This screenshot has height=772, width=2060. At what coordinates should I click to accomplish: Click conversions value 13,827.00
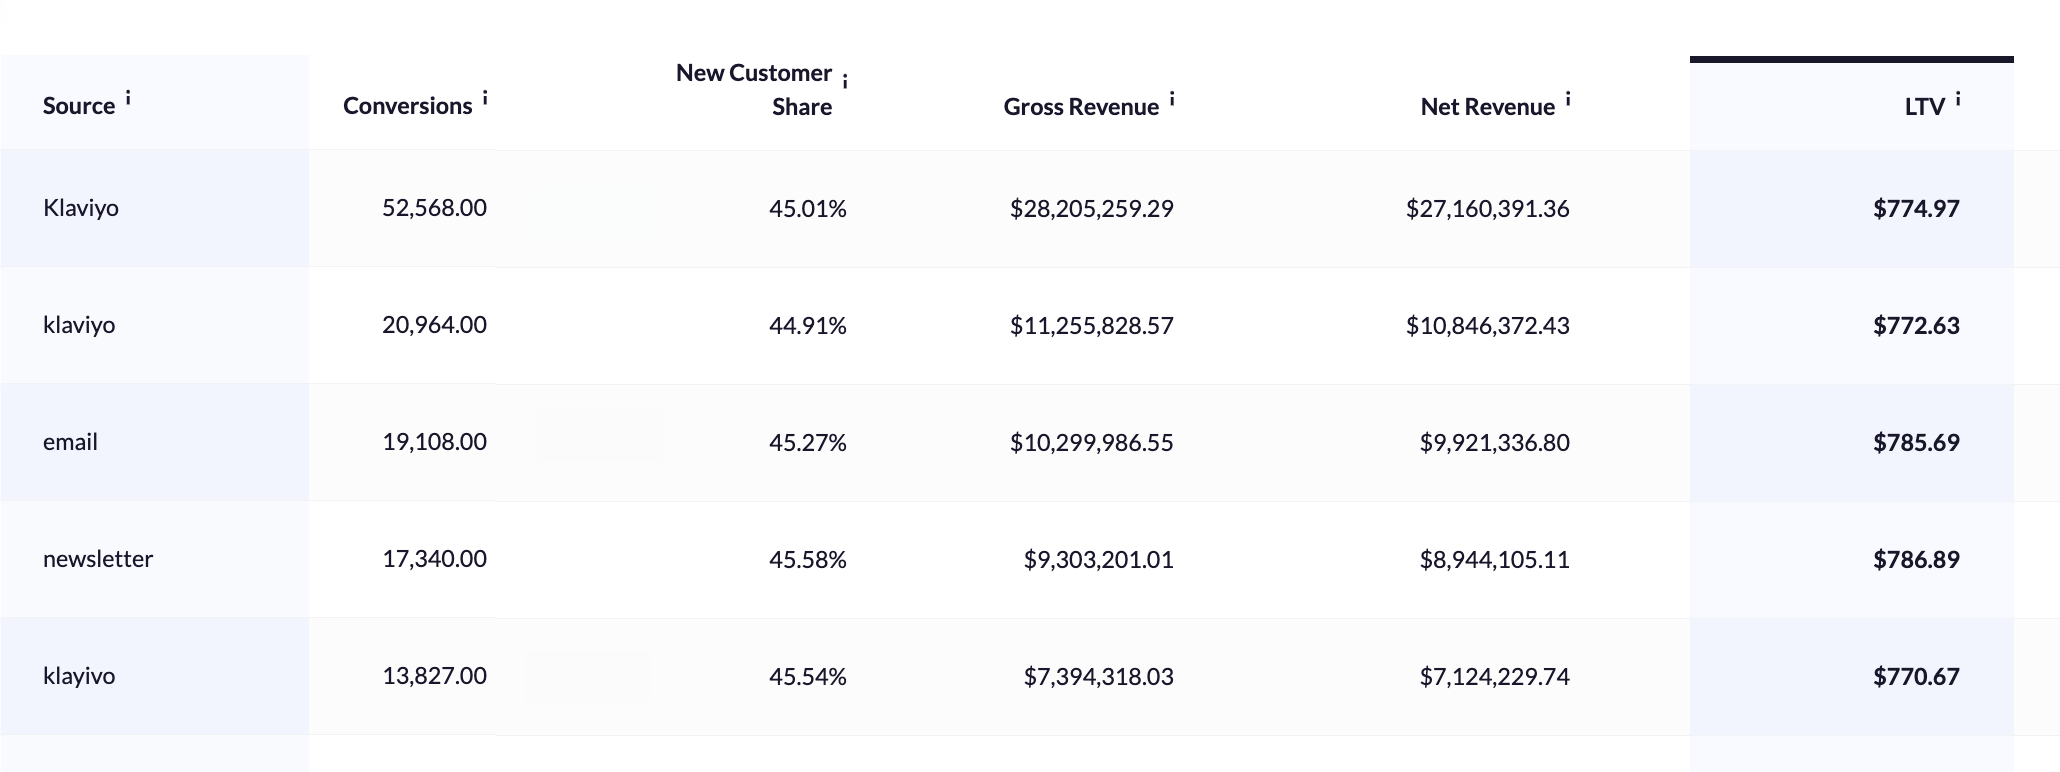tap(434, 676)
